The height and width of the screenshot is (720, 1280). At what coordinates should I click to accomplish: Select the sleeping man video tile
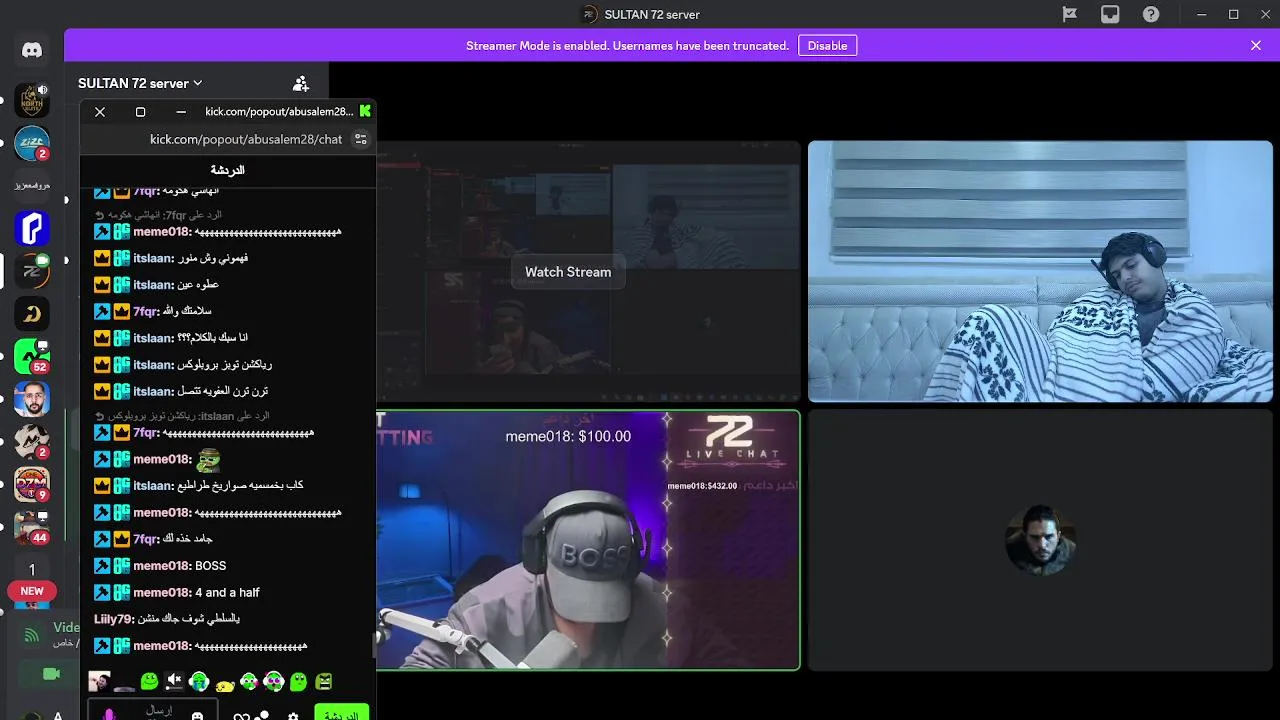(x=1040, y=271)
